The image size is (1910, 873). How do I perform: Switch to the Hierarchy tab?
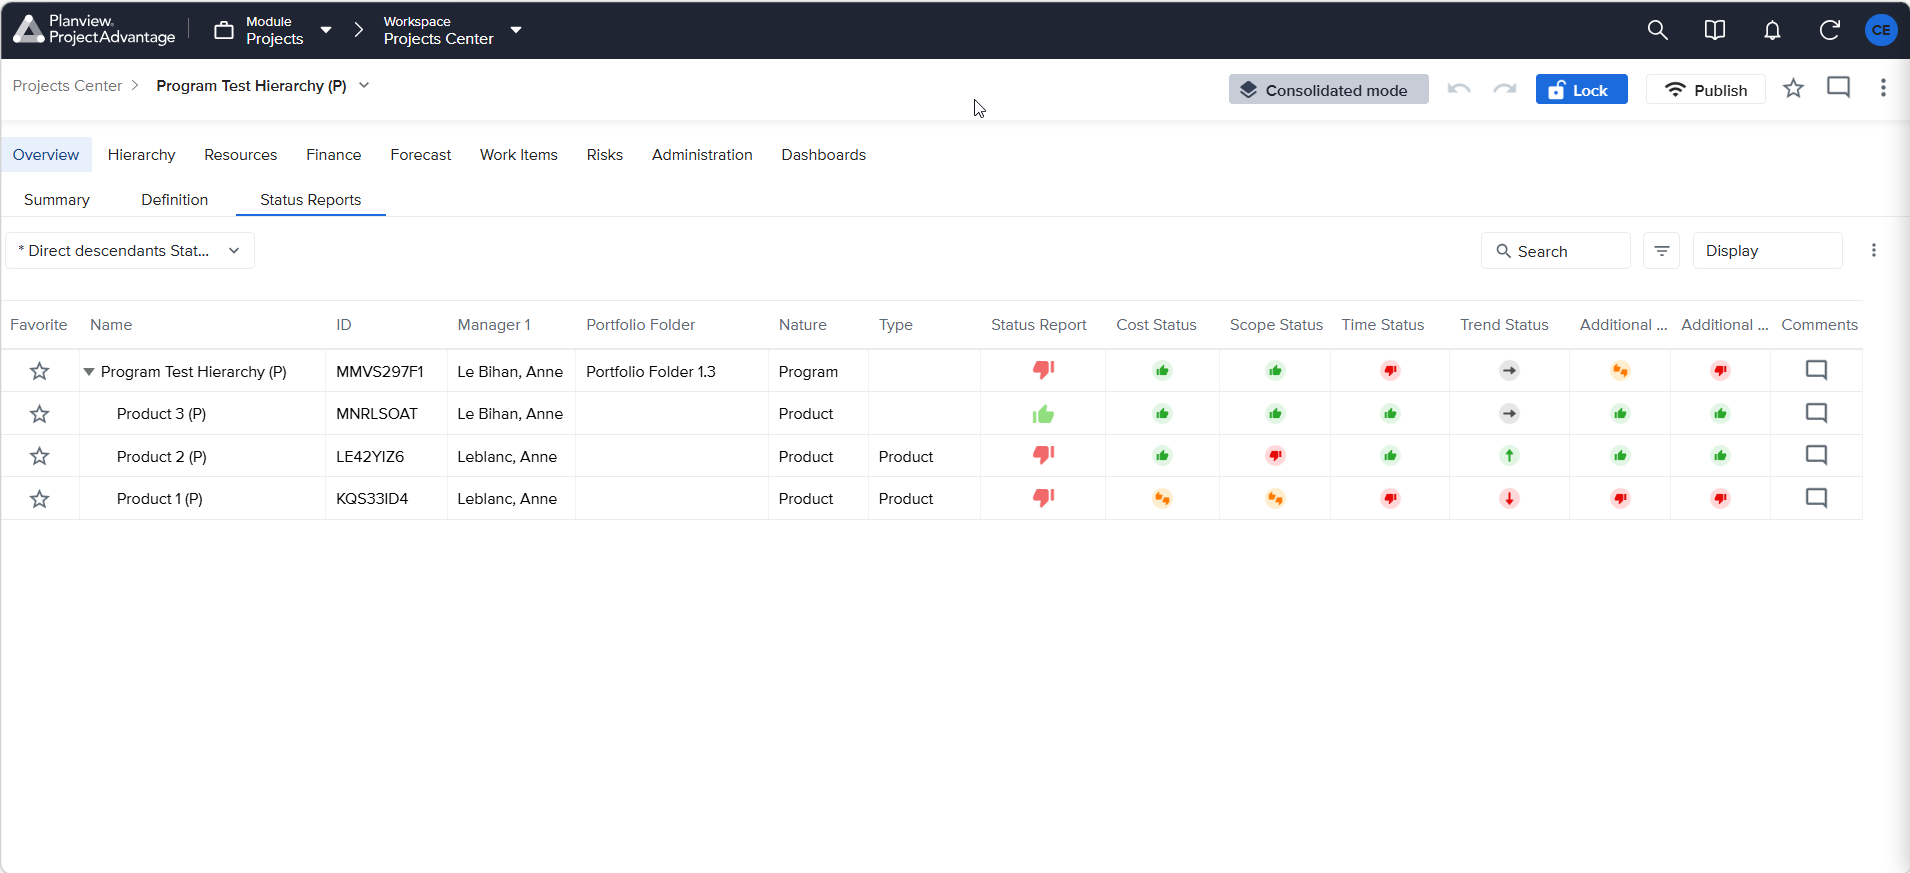[141, 155]
